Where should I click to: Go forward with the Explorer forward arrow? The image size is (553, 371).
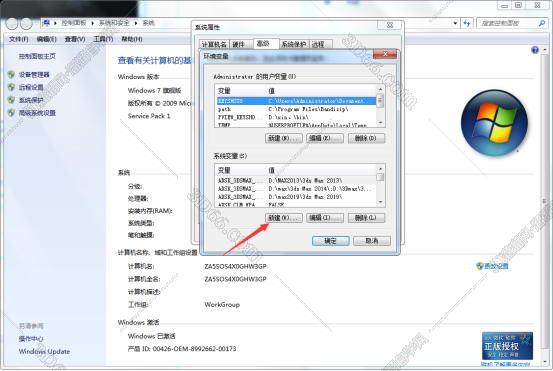click(26, 24)
